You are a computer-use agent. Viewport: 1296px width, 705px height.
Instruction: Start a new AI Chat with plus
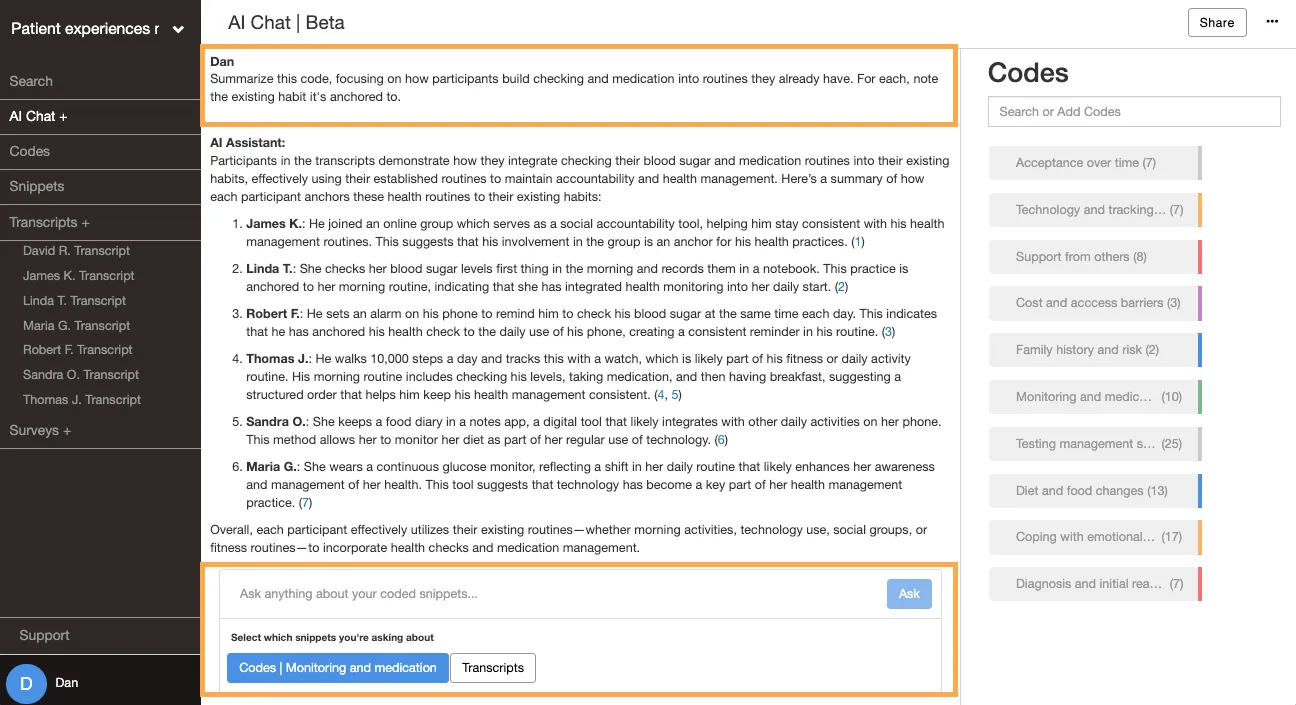38,116
